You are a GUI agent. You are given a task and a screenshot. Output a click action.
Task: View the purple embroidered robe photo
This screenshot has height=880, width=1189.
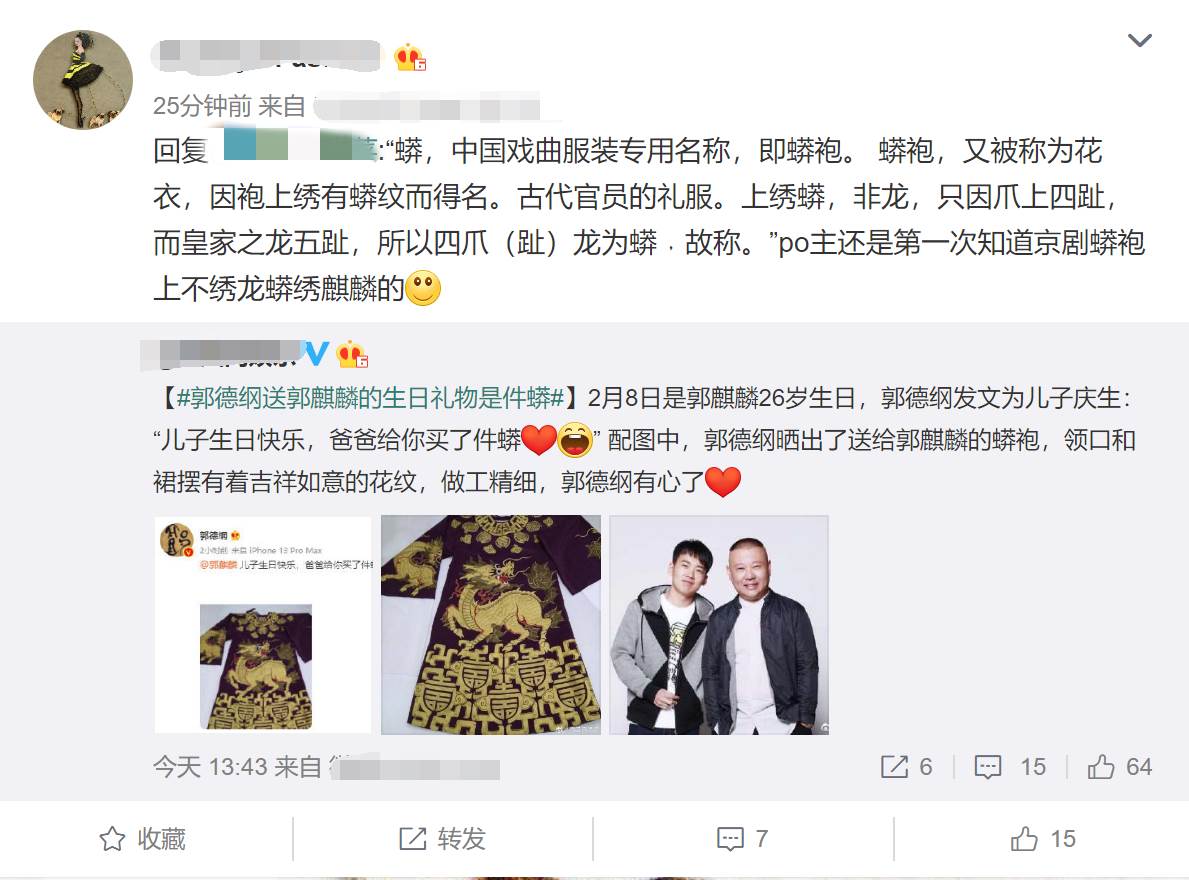pyautogui.click(x=491, y=625)
